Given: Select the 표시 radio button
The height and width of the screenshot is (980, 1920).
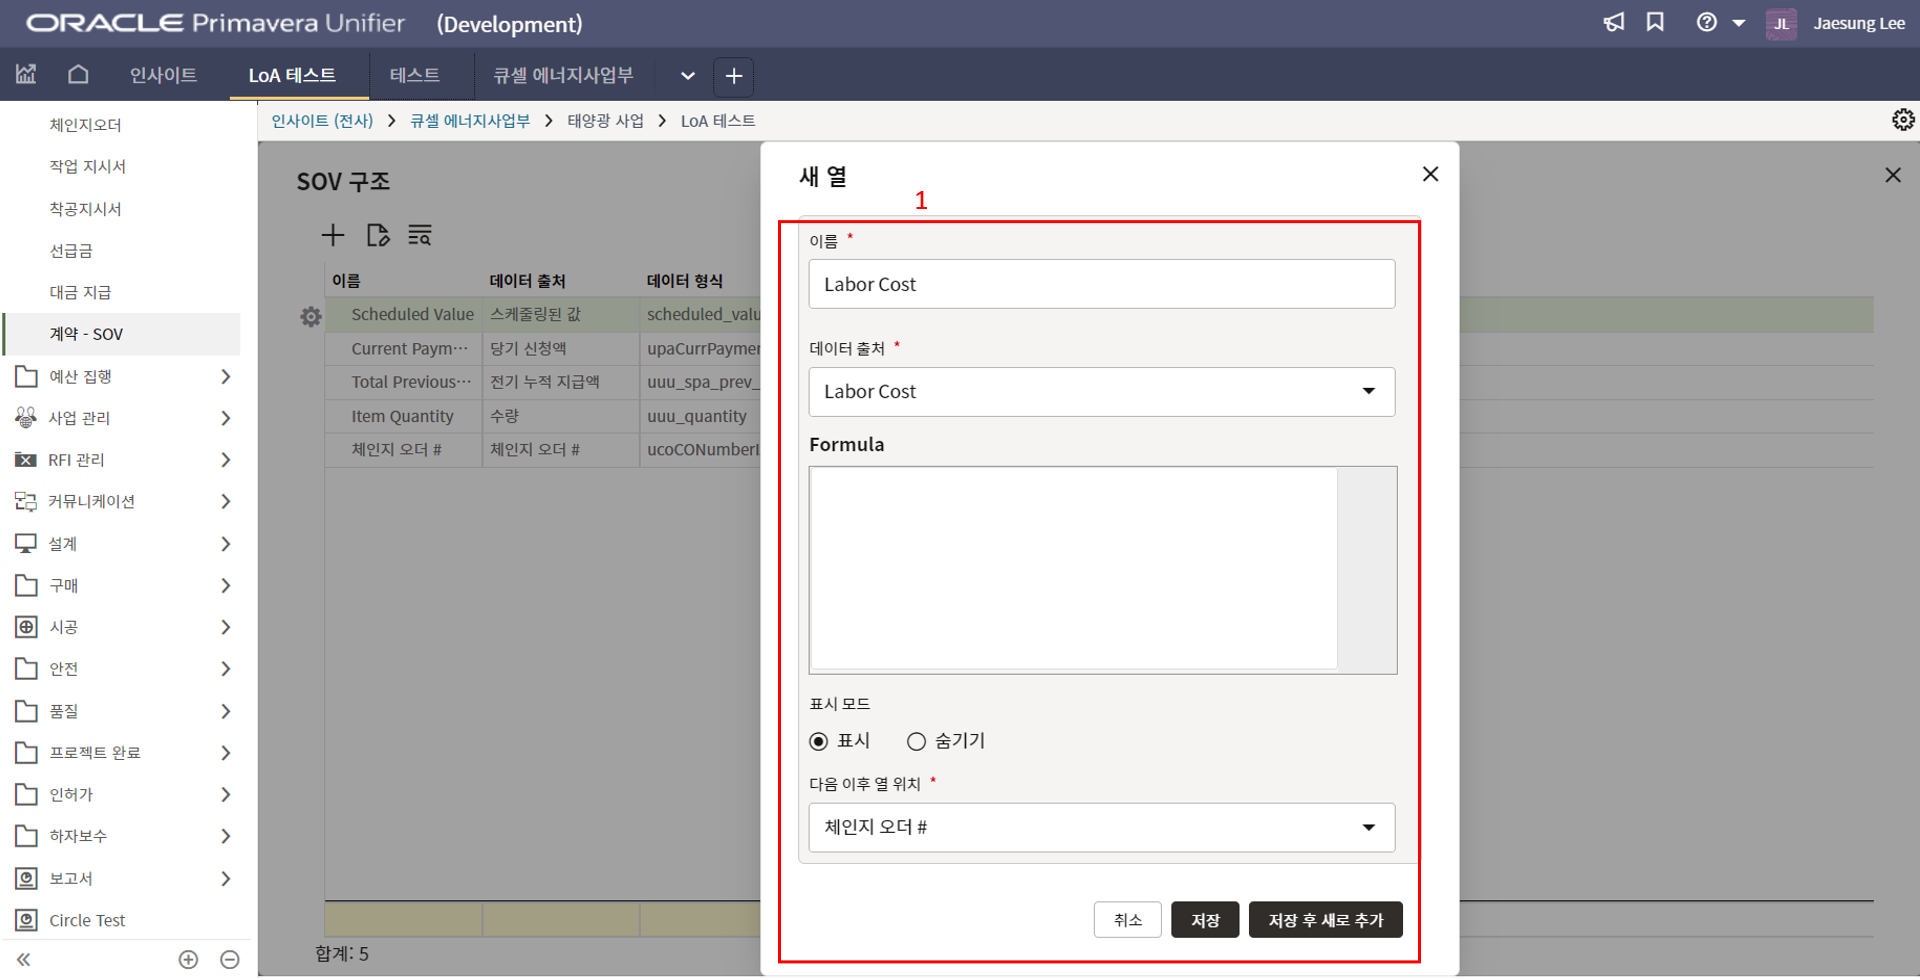Looking at the screenshot, I should [x=819, y=741].
